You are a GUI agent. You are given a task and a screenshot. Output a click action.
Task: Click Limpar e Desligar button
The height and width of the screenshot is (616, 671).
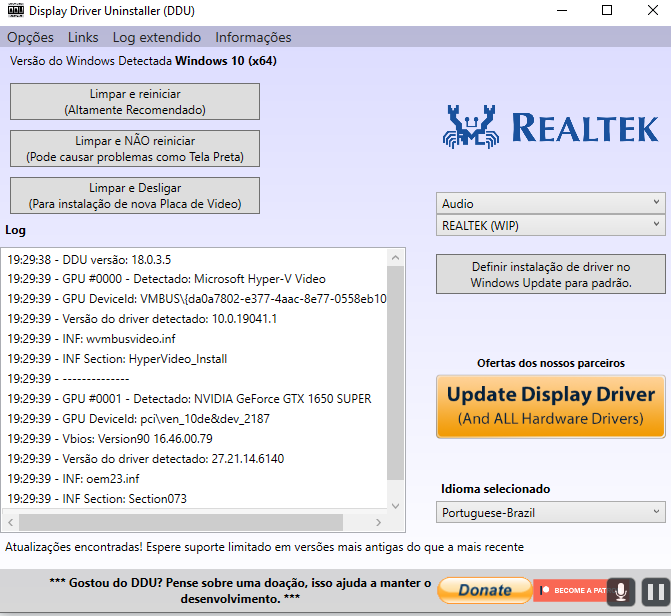tap(135, 196)
